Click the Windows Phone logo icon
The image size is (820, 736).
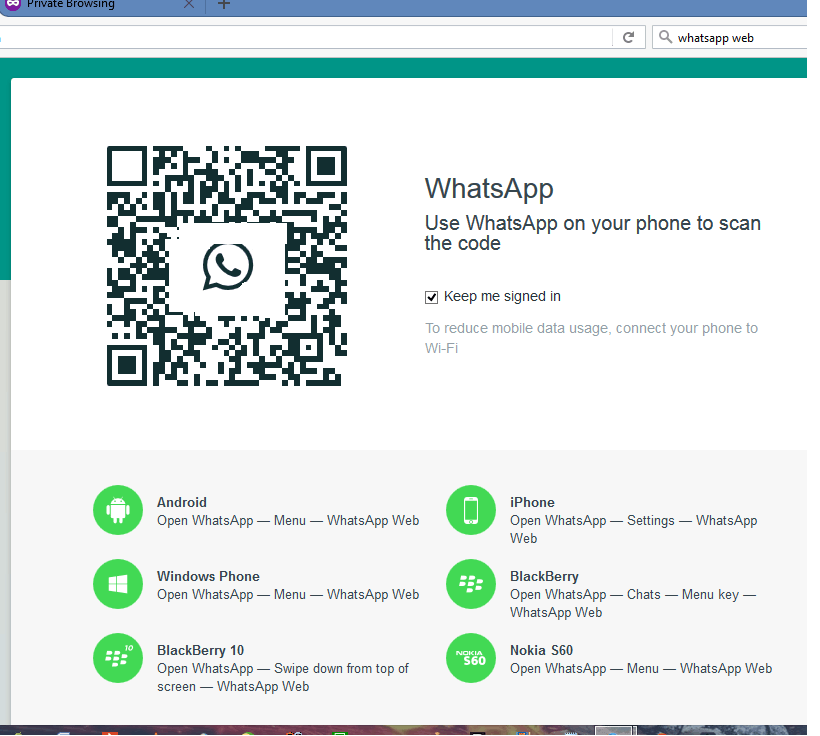point(118,584)
